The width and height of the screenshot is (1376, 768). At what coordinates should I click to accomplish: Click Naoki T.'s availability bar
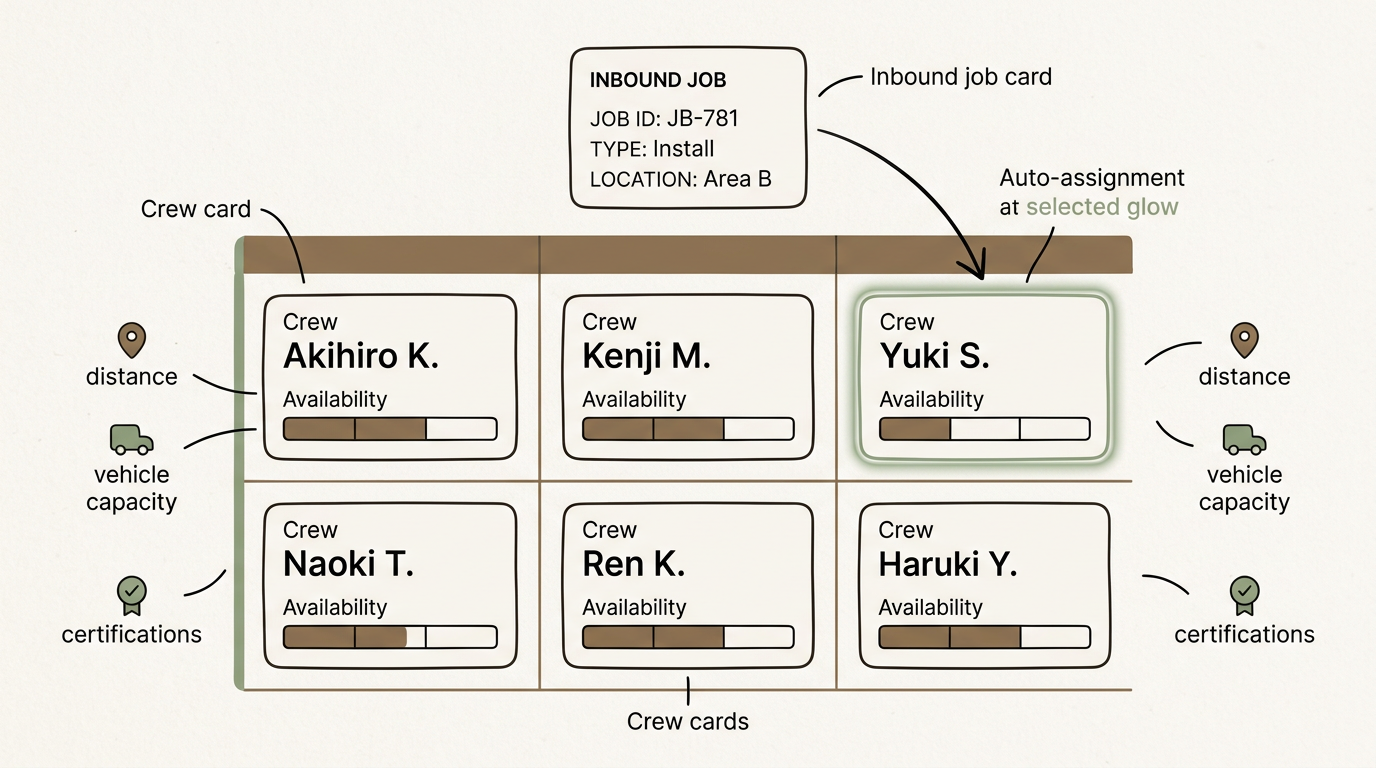coord(390,637)
